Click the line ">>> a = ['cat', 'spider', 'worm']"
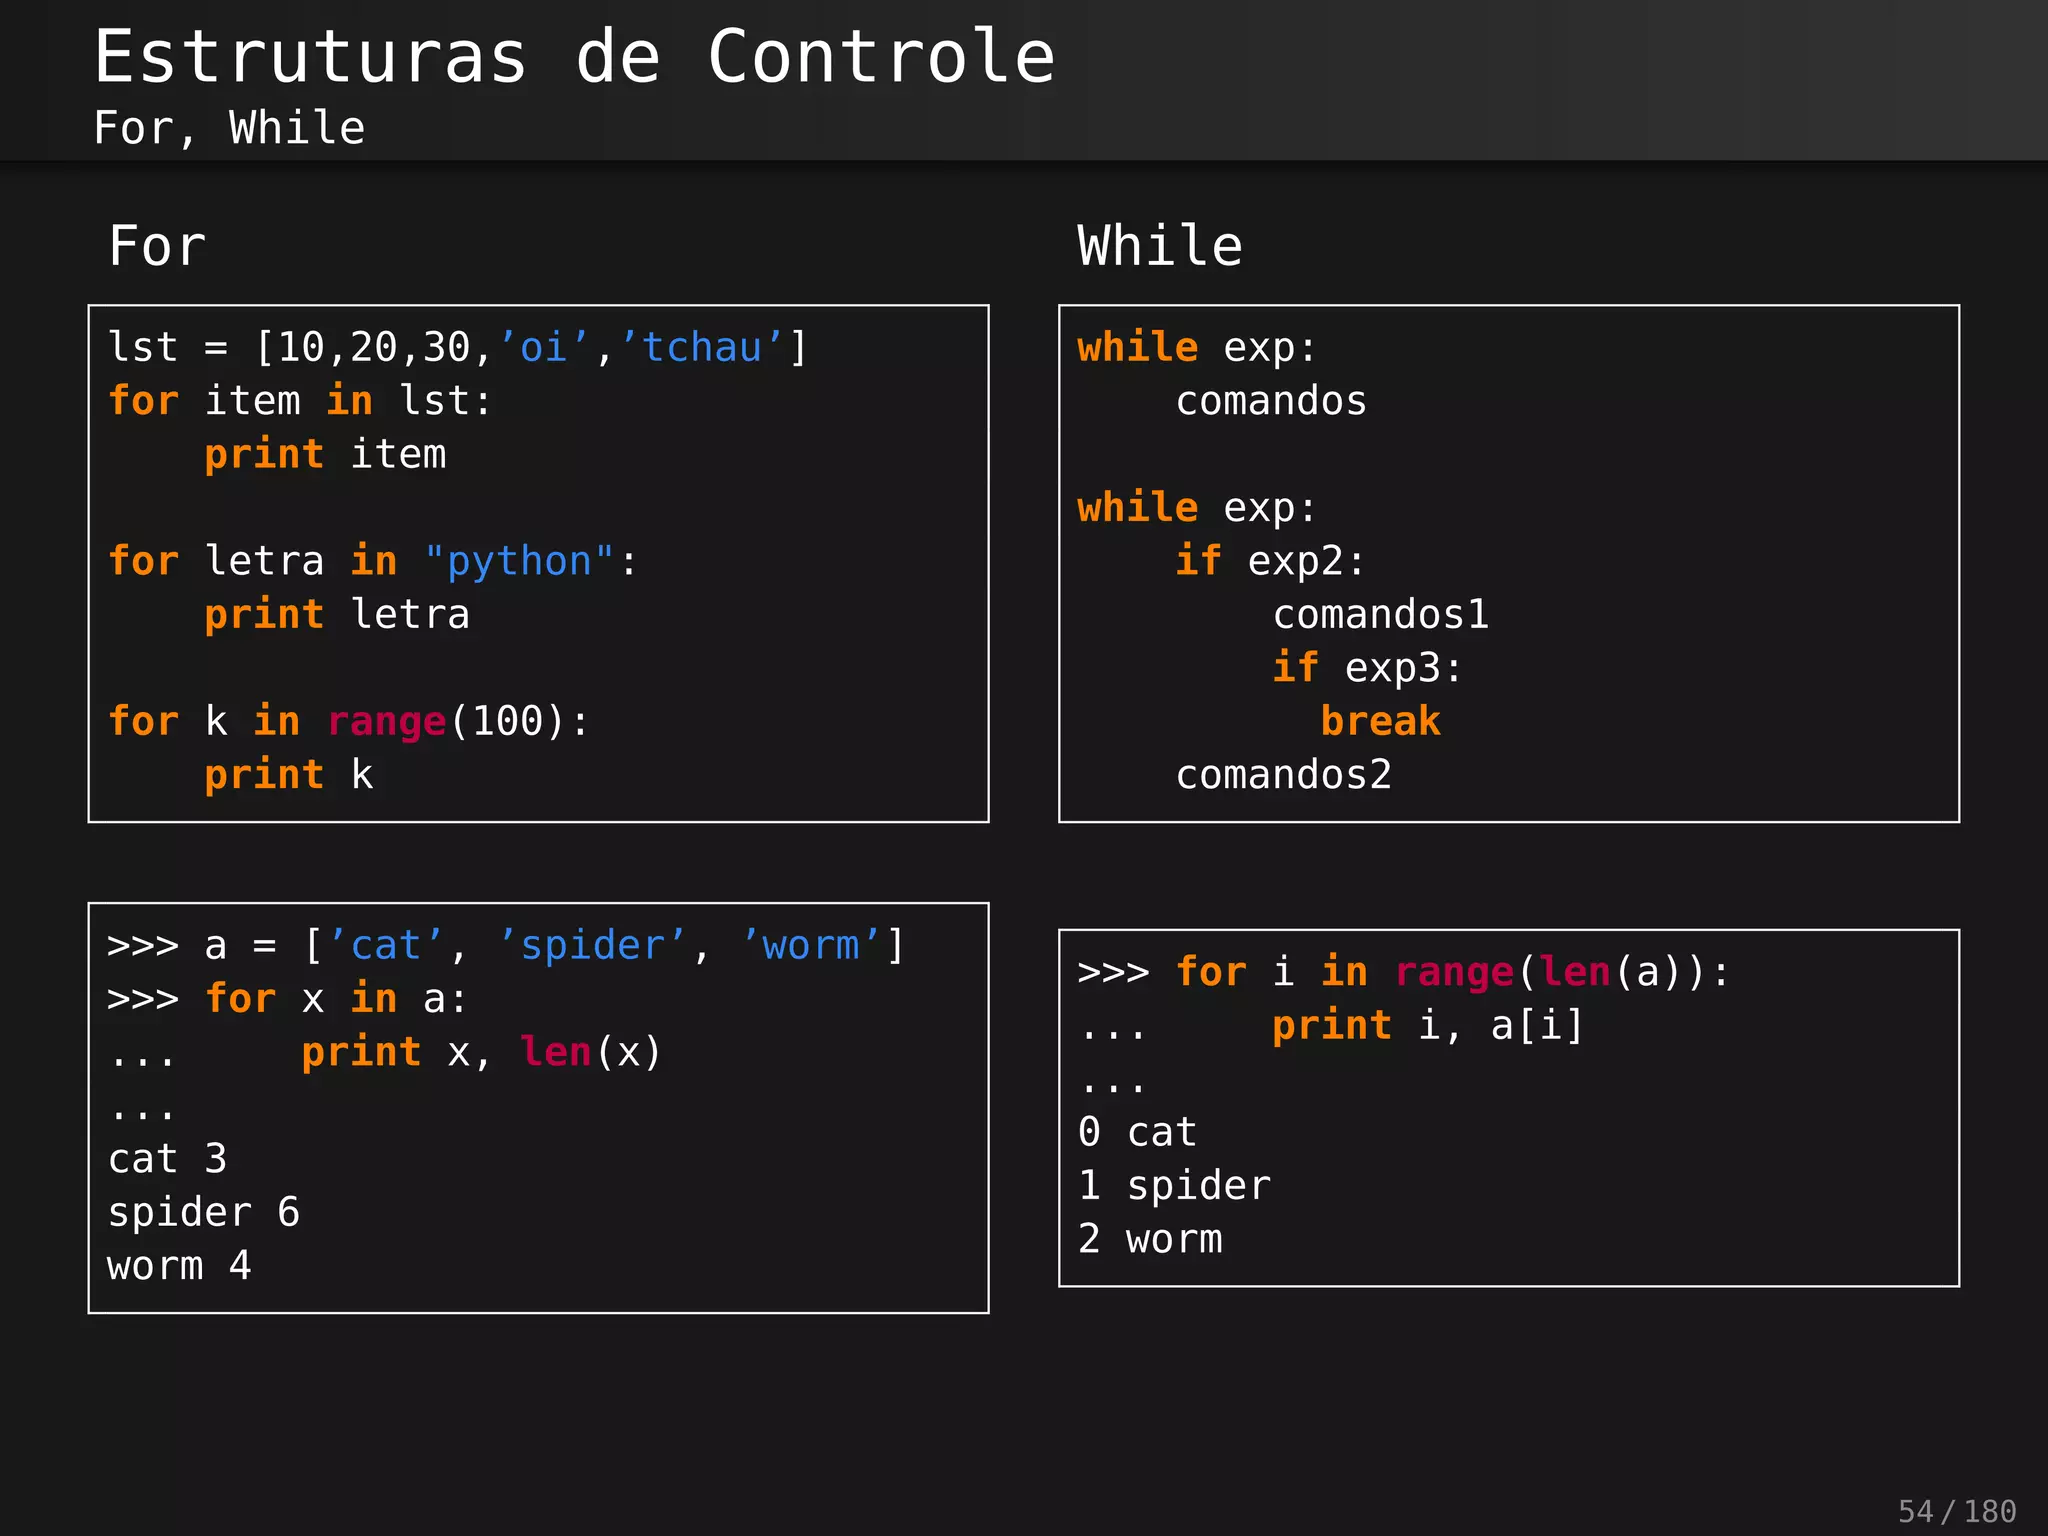2048x1536 pixels. point(506,946)
